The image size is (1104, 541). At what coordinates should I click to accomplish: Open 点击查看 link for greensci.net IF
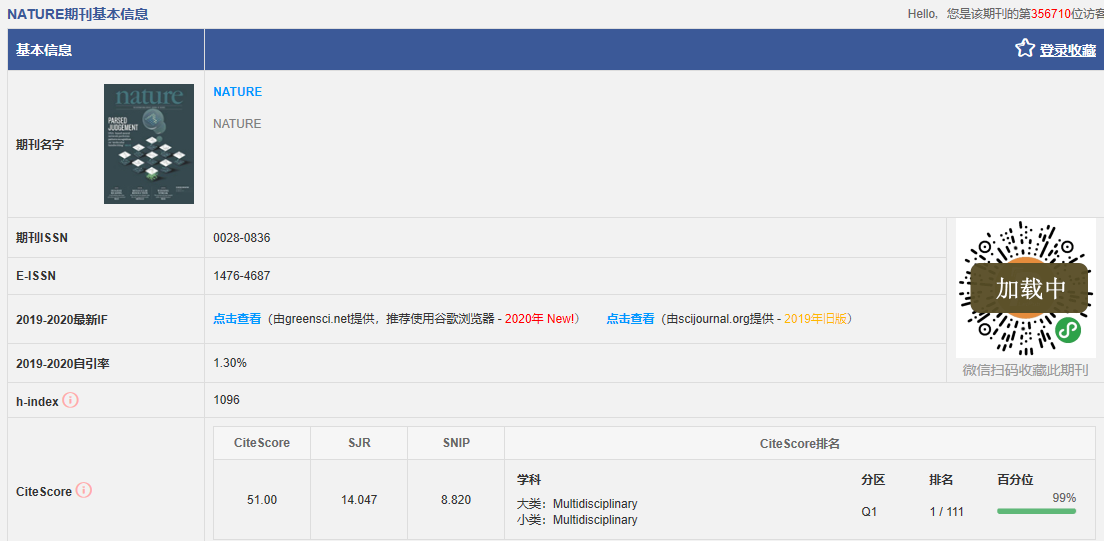[237, 318]
